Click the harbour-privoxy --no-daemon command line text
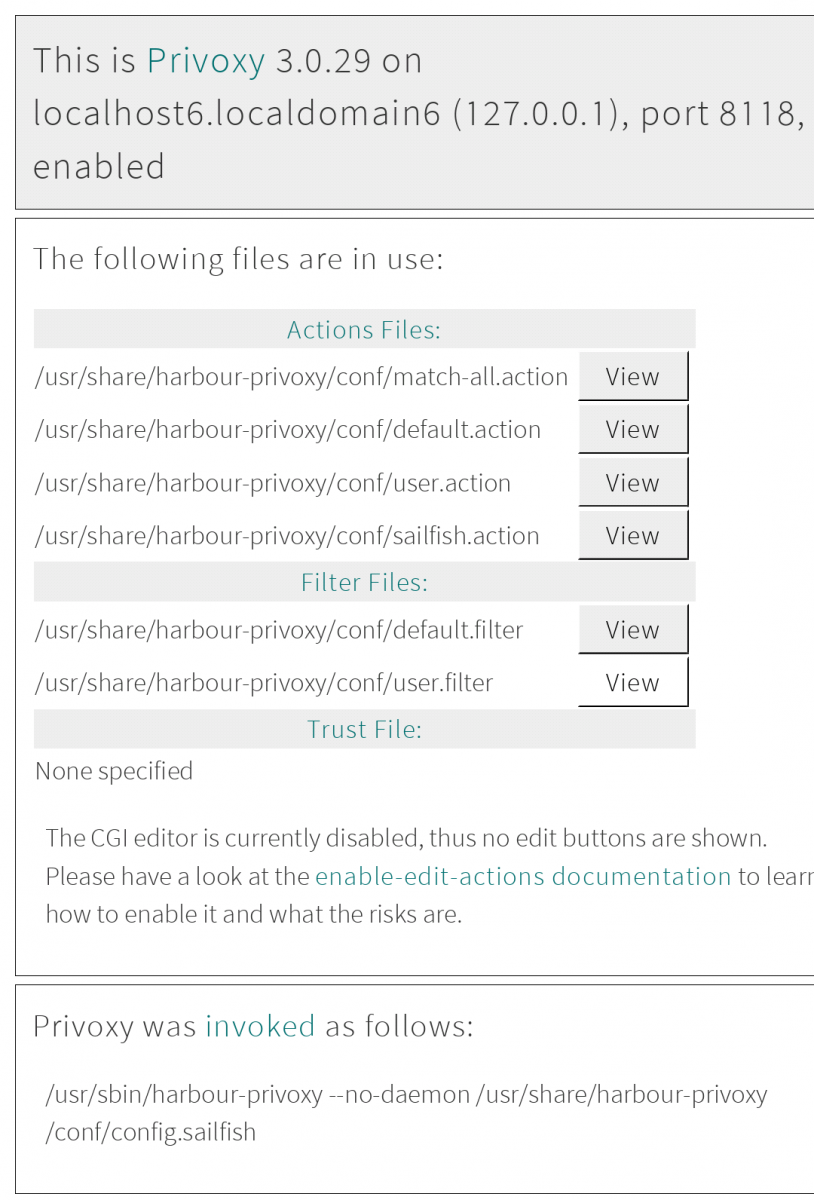Screen dimensions: 814x1200 tap(406, 1094)
